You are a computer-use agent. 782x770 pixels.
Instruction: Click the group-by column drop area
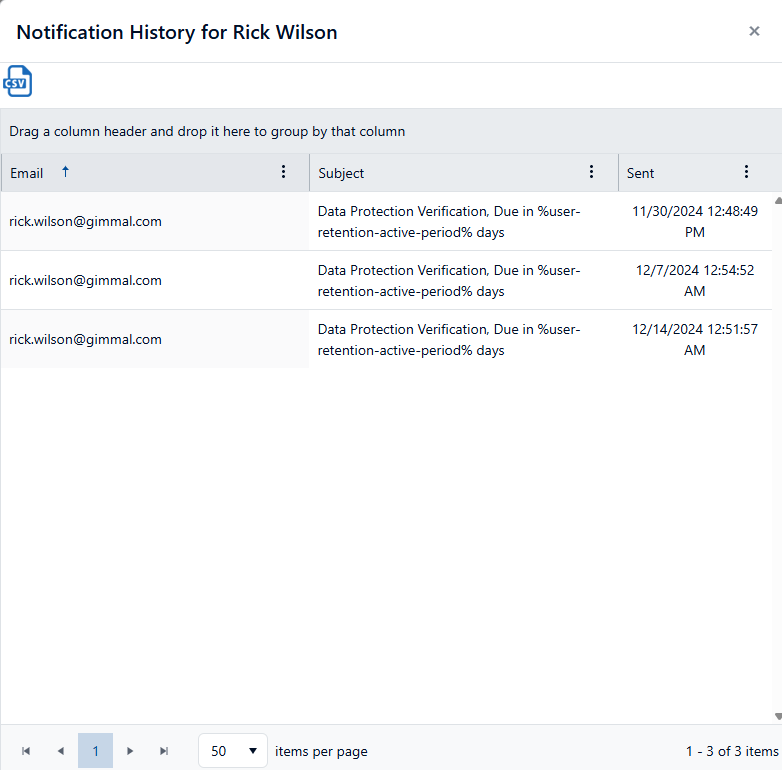[x=390, y=131]
